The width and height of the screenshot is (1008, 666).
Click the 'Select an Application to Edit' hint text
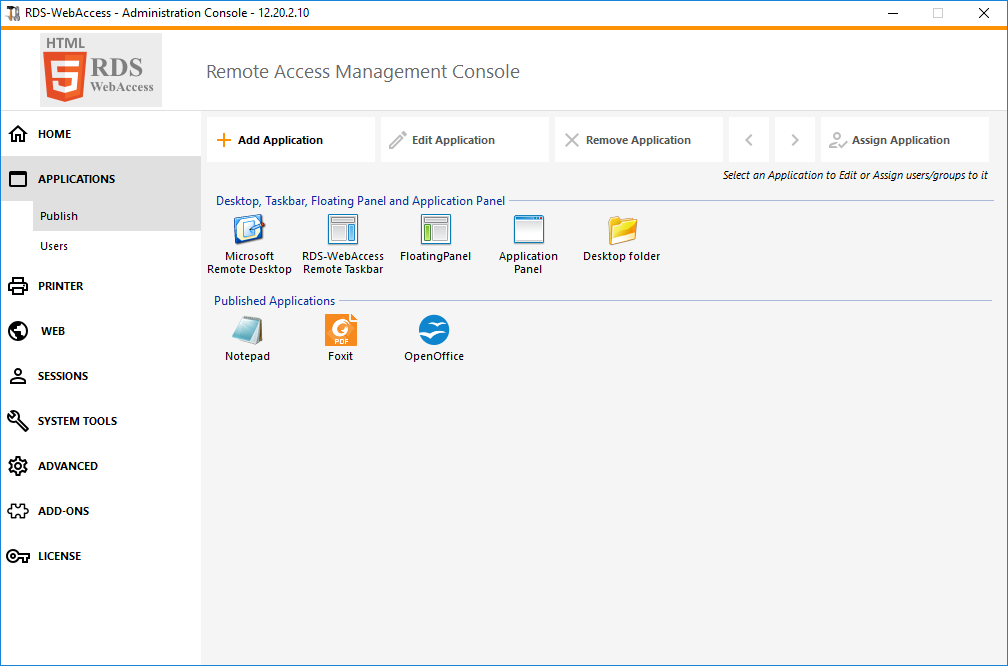point(855,175)
